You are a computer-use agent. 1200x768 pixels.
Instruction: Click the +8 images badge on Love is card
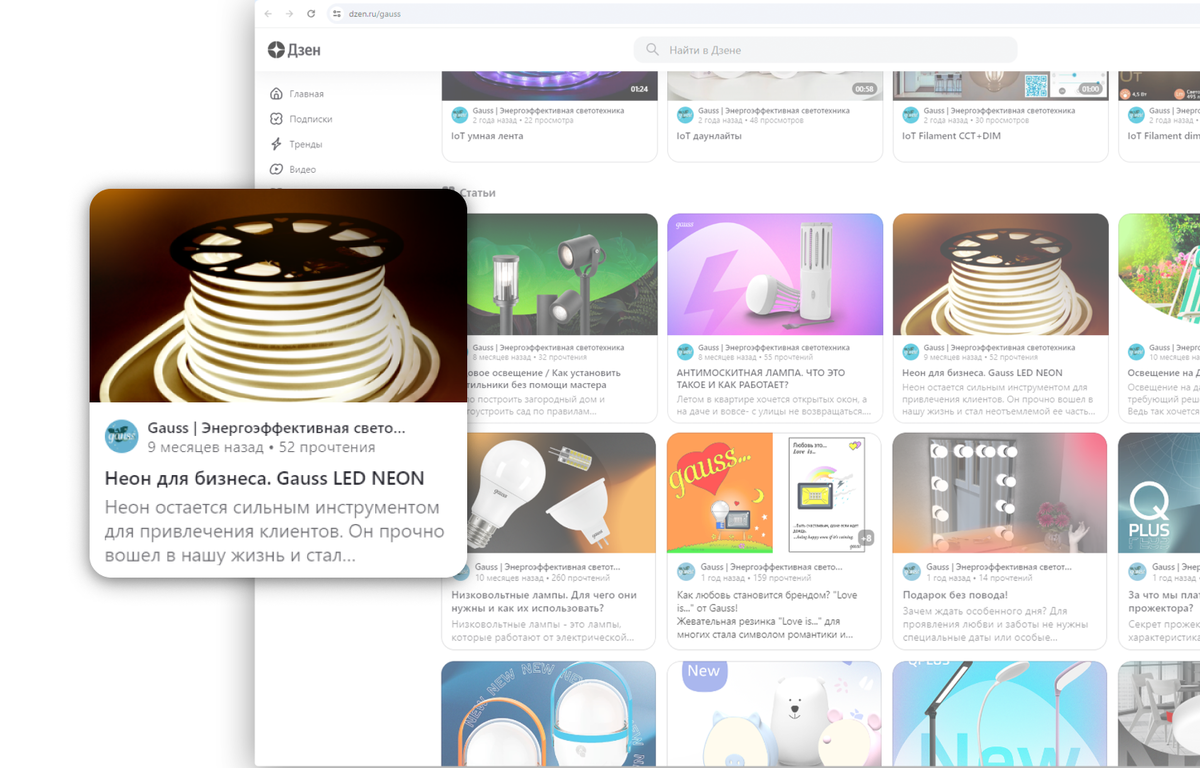(x=866, y=537)
